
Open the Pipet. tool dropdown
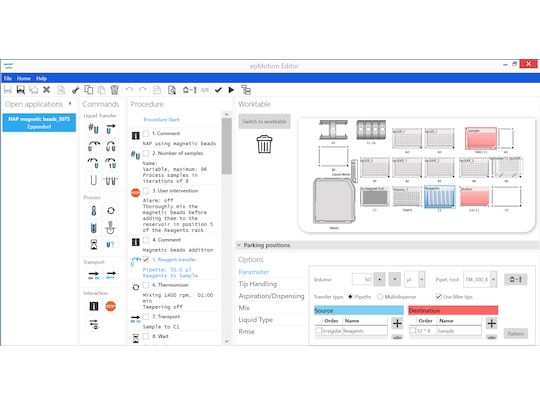point(494,280)
